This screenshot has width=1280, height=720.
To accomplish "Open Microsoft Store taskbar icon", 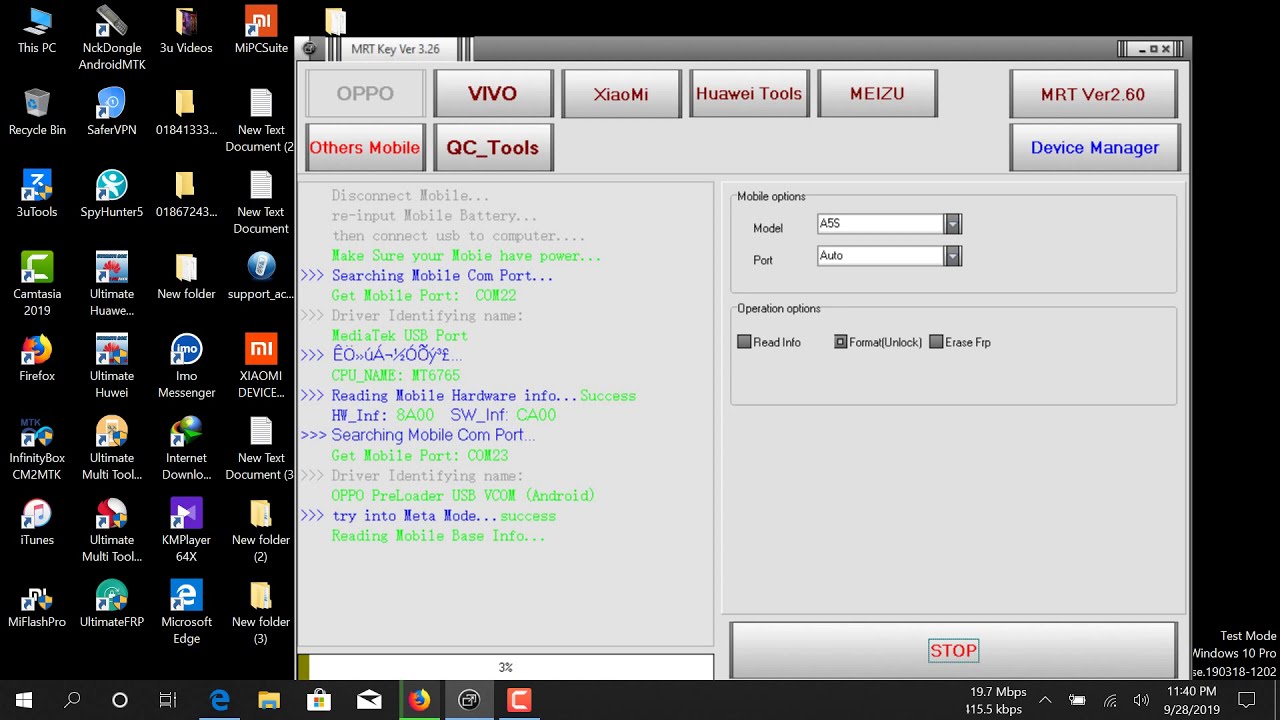I will tap(319, 700).
